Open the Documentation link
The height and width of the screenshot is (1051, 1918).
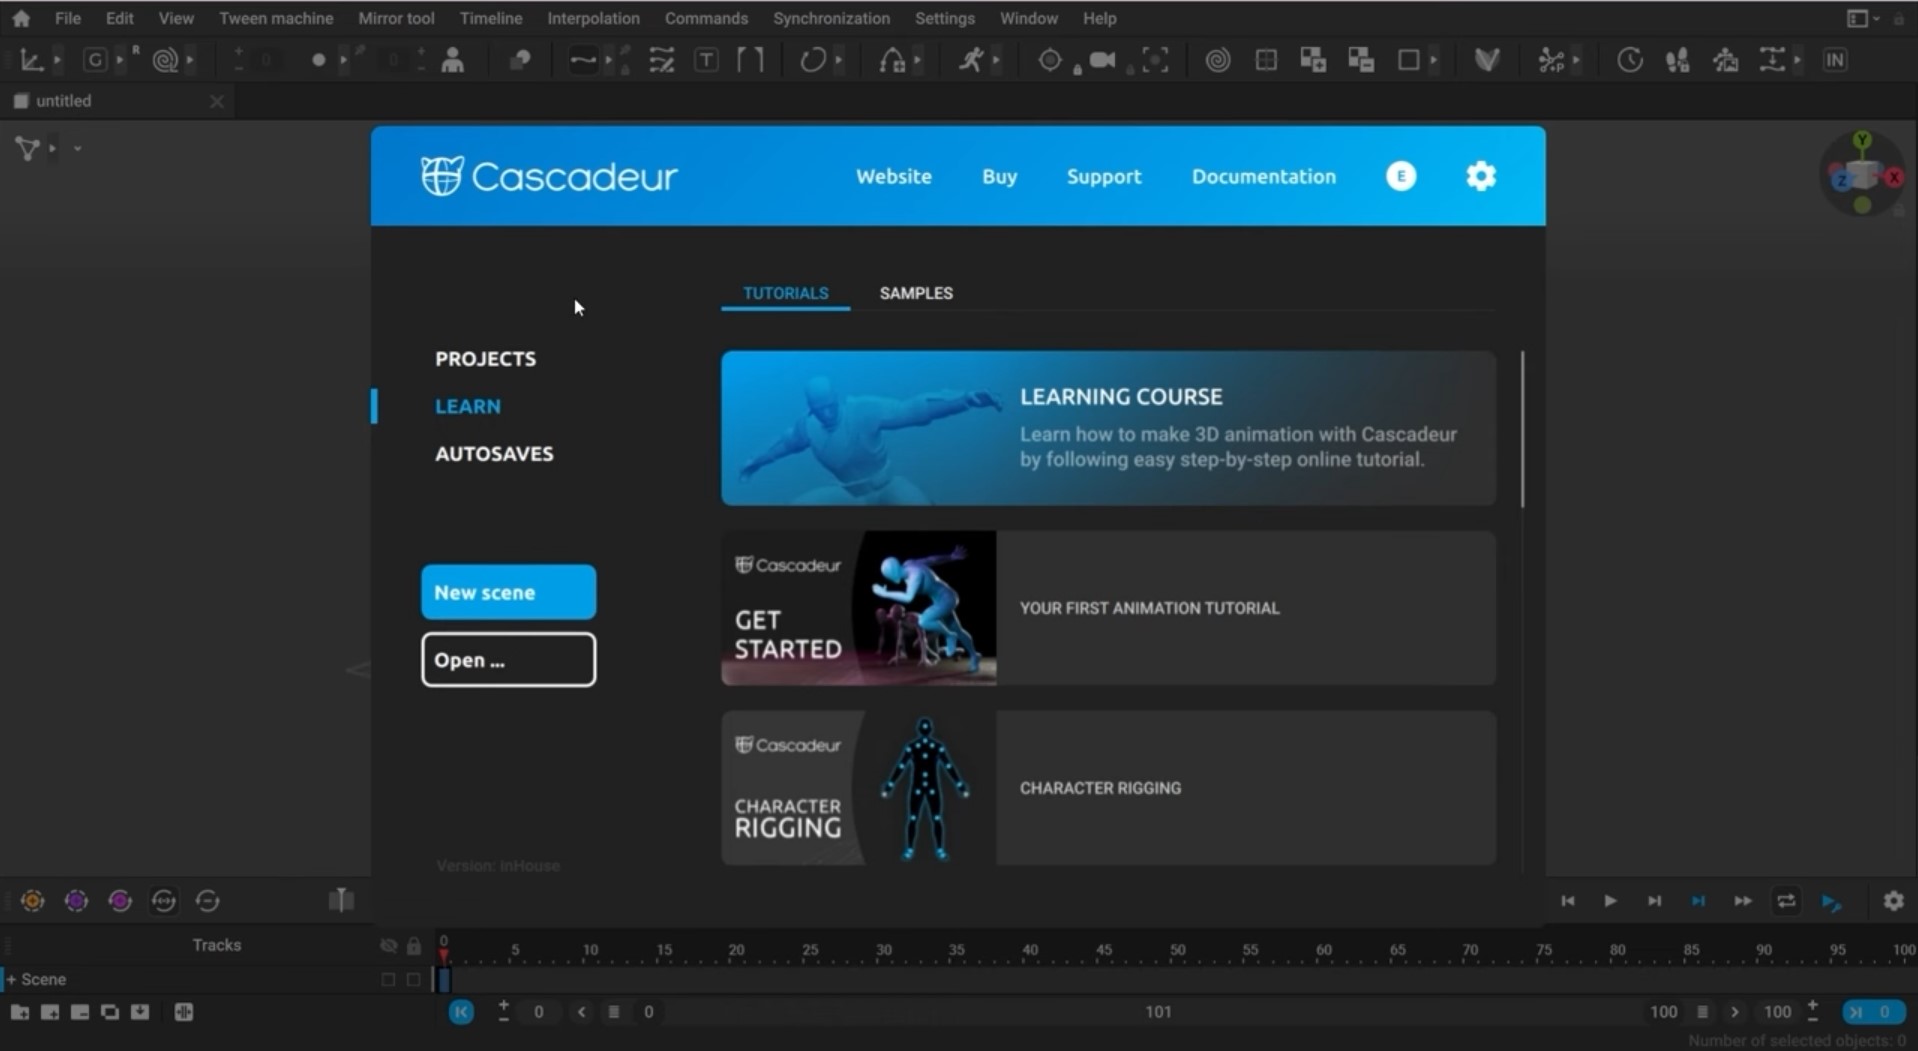tap(1263, 176)
